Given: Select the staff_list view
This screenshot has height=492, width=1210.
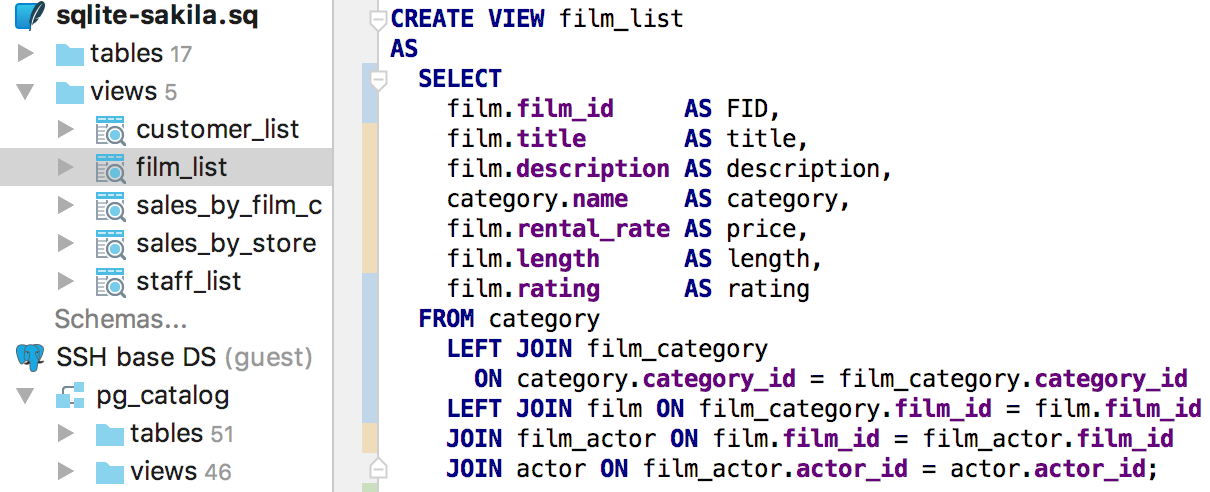Looking at the screenshot, I should coord(188,282).
